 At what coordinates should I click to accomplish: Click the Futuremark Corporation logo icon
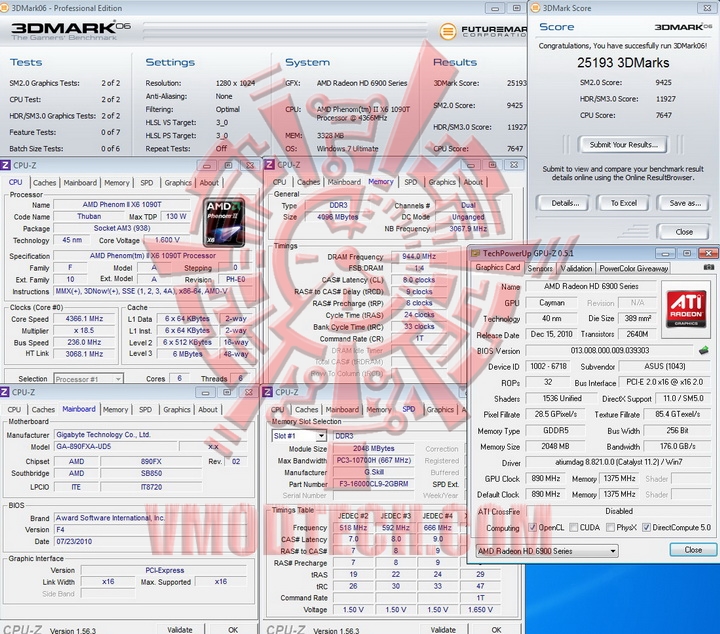448,31
